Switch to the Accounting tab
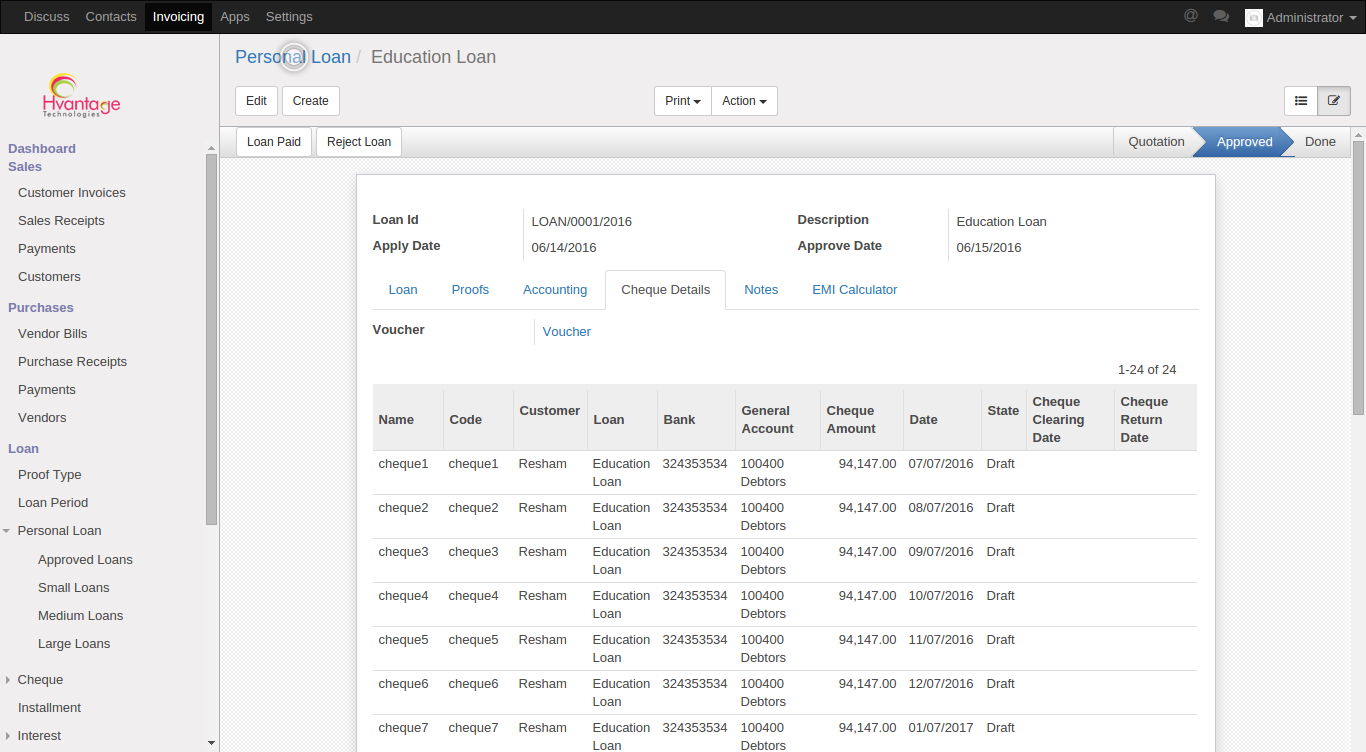1366x752 pixels. coord(555,290)
